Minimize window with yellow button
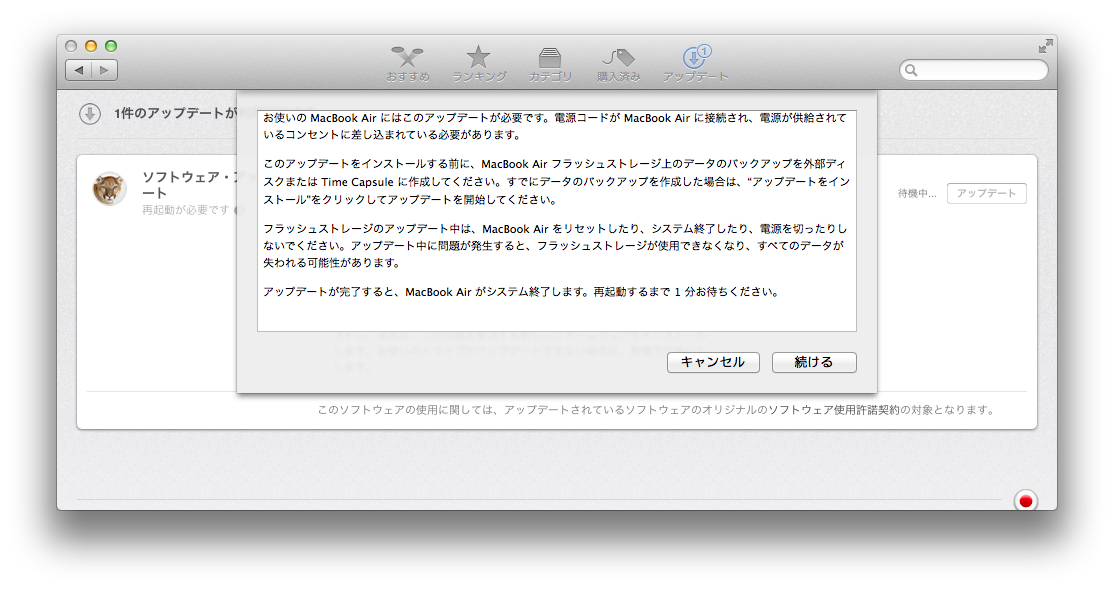The height and width of the screenshot is (589, 1114). (x=91, y=46)
